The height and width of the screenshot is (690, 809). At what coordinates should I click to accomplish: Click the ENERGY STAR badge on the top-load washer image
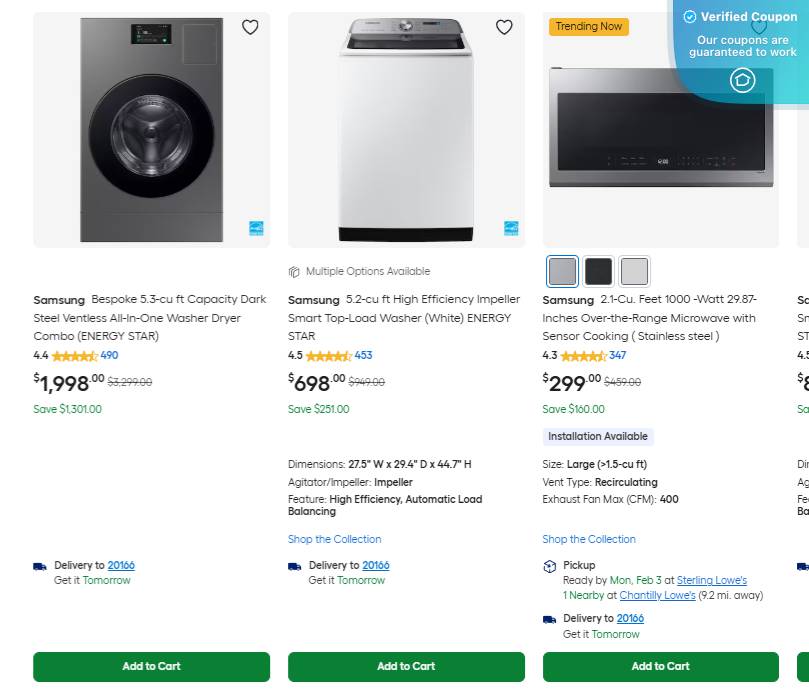[509, 229]
